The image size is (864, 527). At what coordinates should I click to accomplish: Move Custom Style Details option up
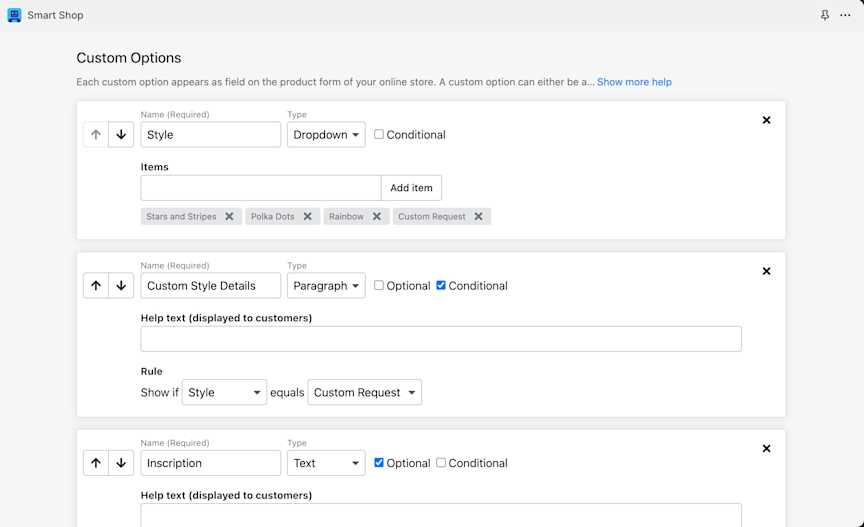click(96, 286)
